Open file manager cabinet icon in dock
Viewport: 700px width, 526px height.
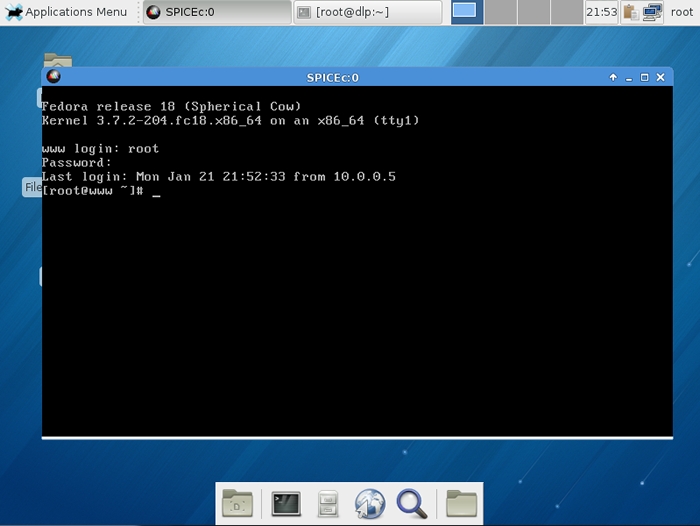[x=328, y=504]
